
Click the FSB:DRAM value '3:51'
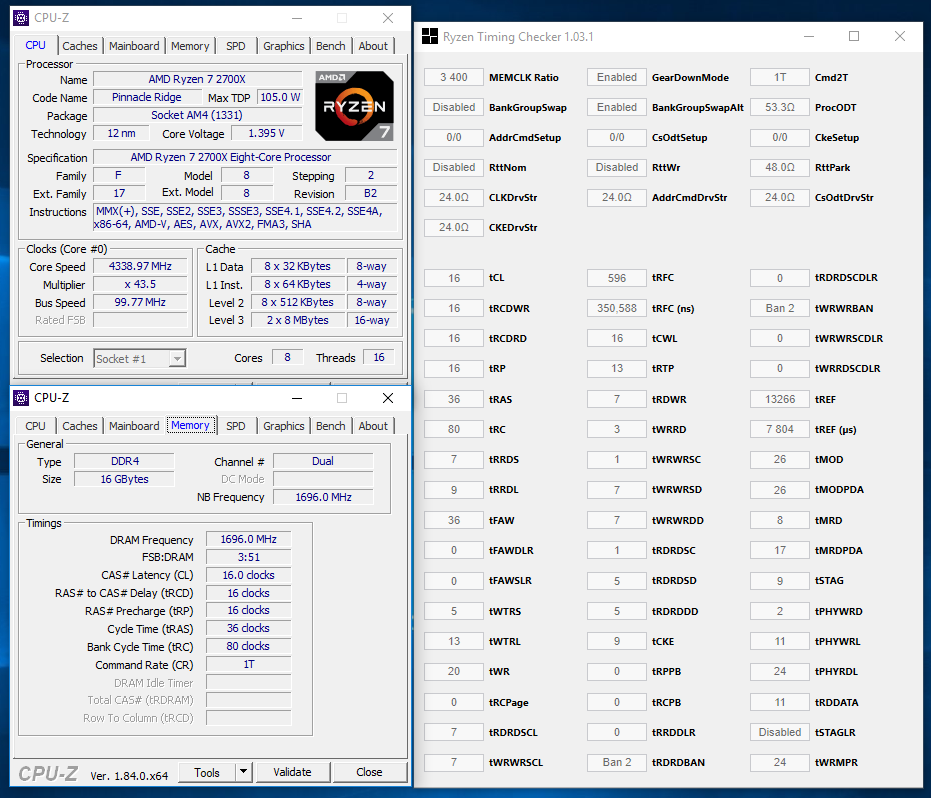(249, 557)
